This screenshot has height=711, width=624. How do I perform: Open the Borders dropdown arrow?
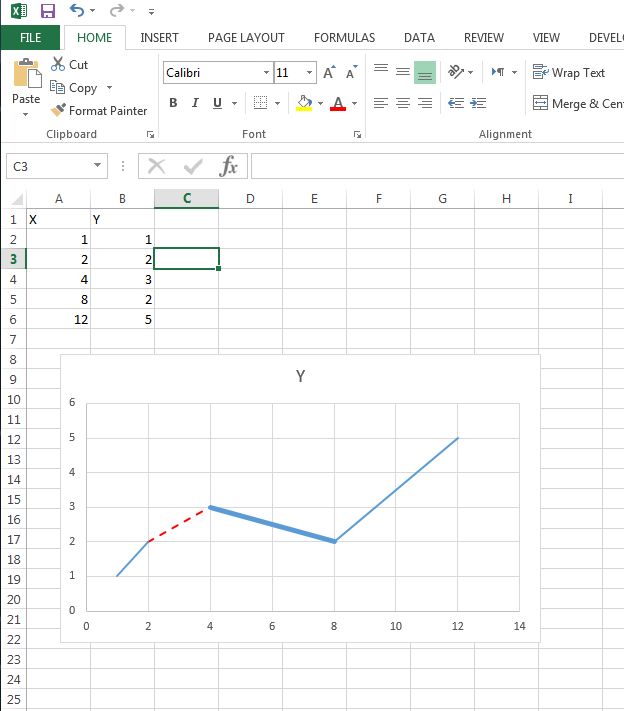[x=278, y=103]
